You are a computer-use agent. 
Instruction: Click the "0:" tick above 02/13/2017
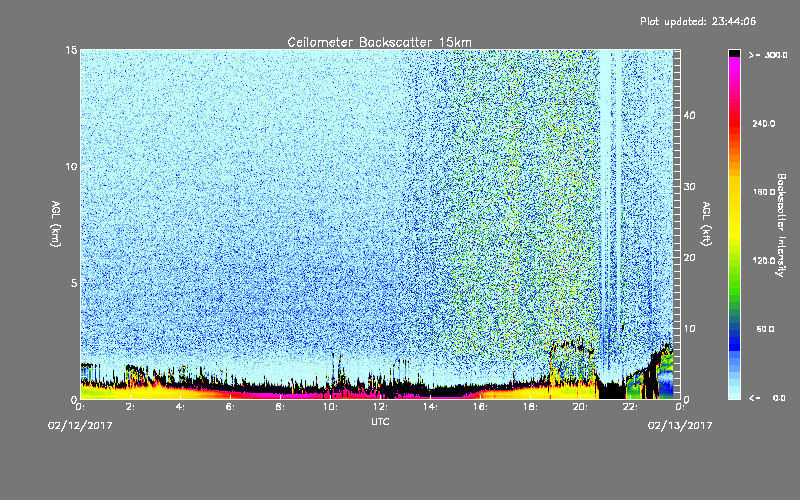click(x=680, y=407)
